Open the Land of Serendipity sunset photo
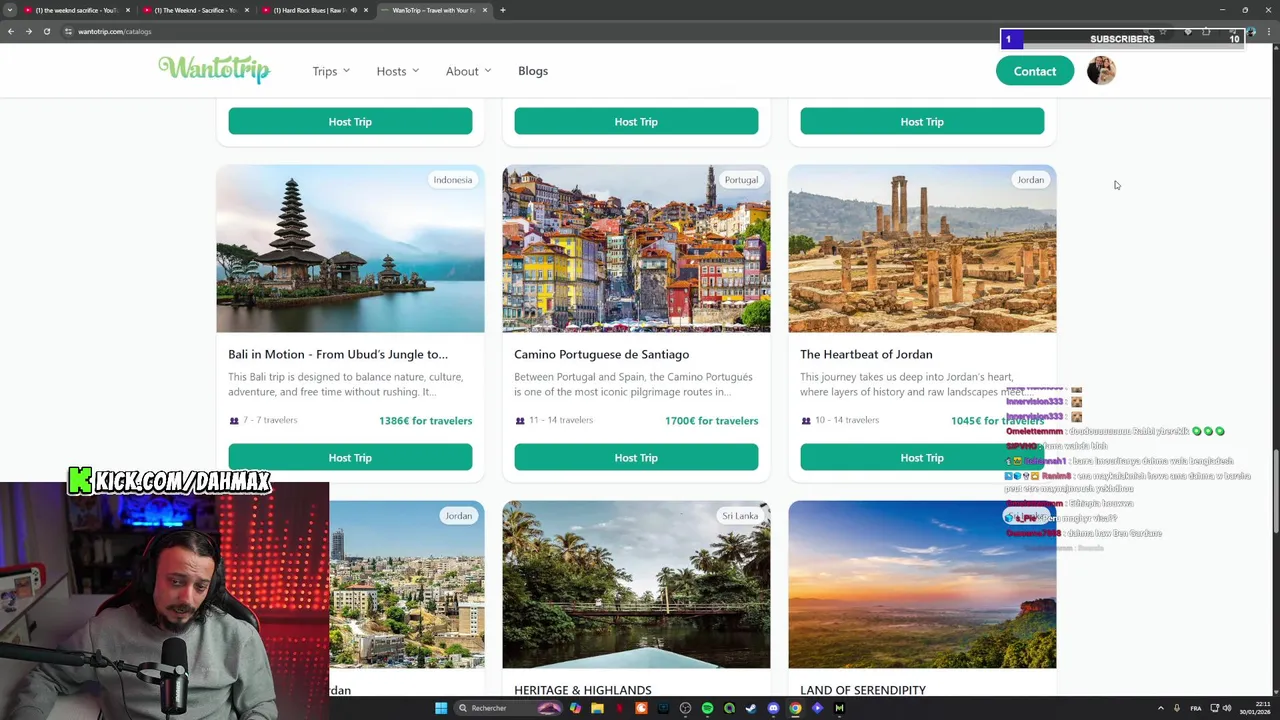 pos(922,585)
